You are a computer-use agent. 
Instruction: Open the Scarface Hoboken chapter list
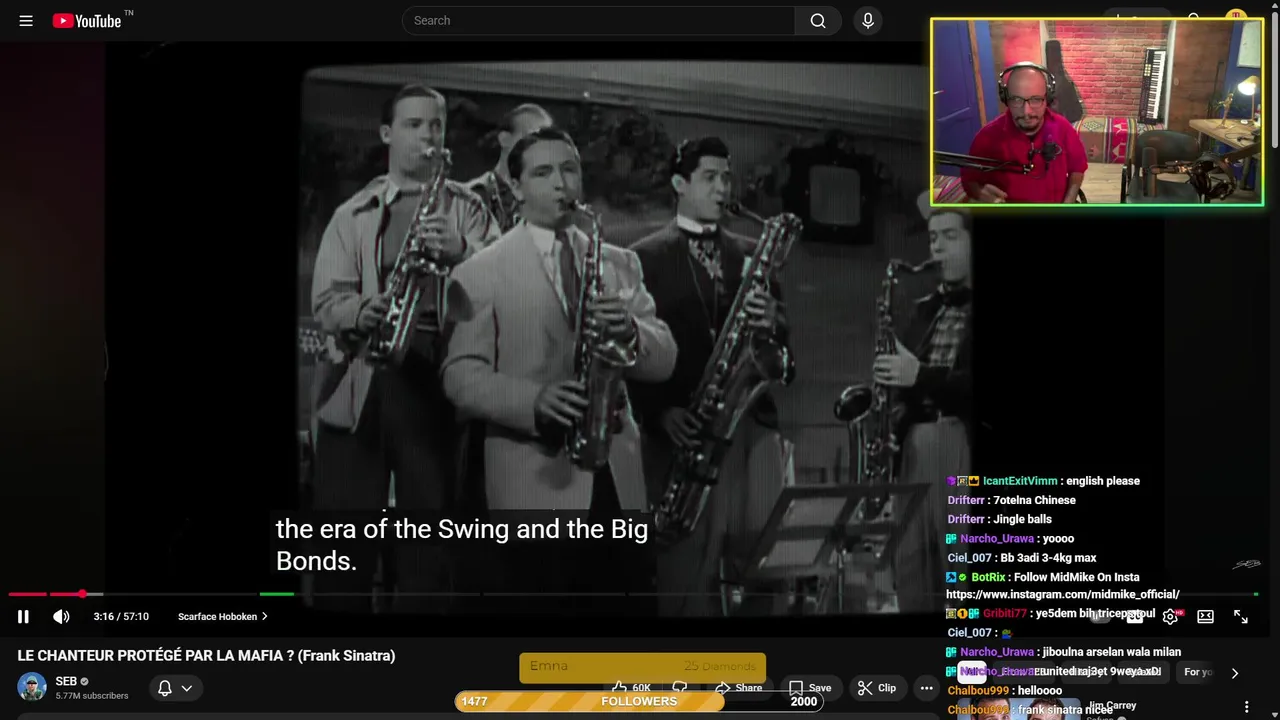pyautogui.click(x=223, y=617)
